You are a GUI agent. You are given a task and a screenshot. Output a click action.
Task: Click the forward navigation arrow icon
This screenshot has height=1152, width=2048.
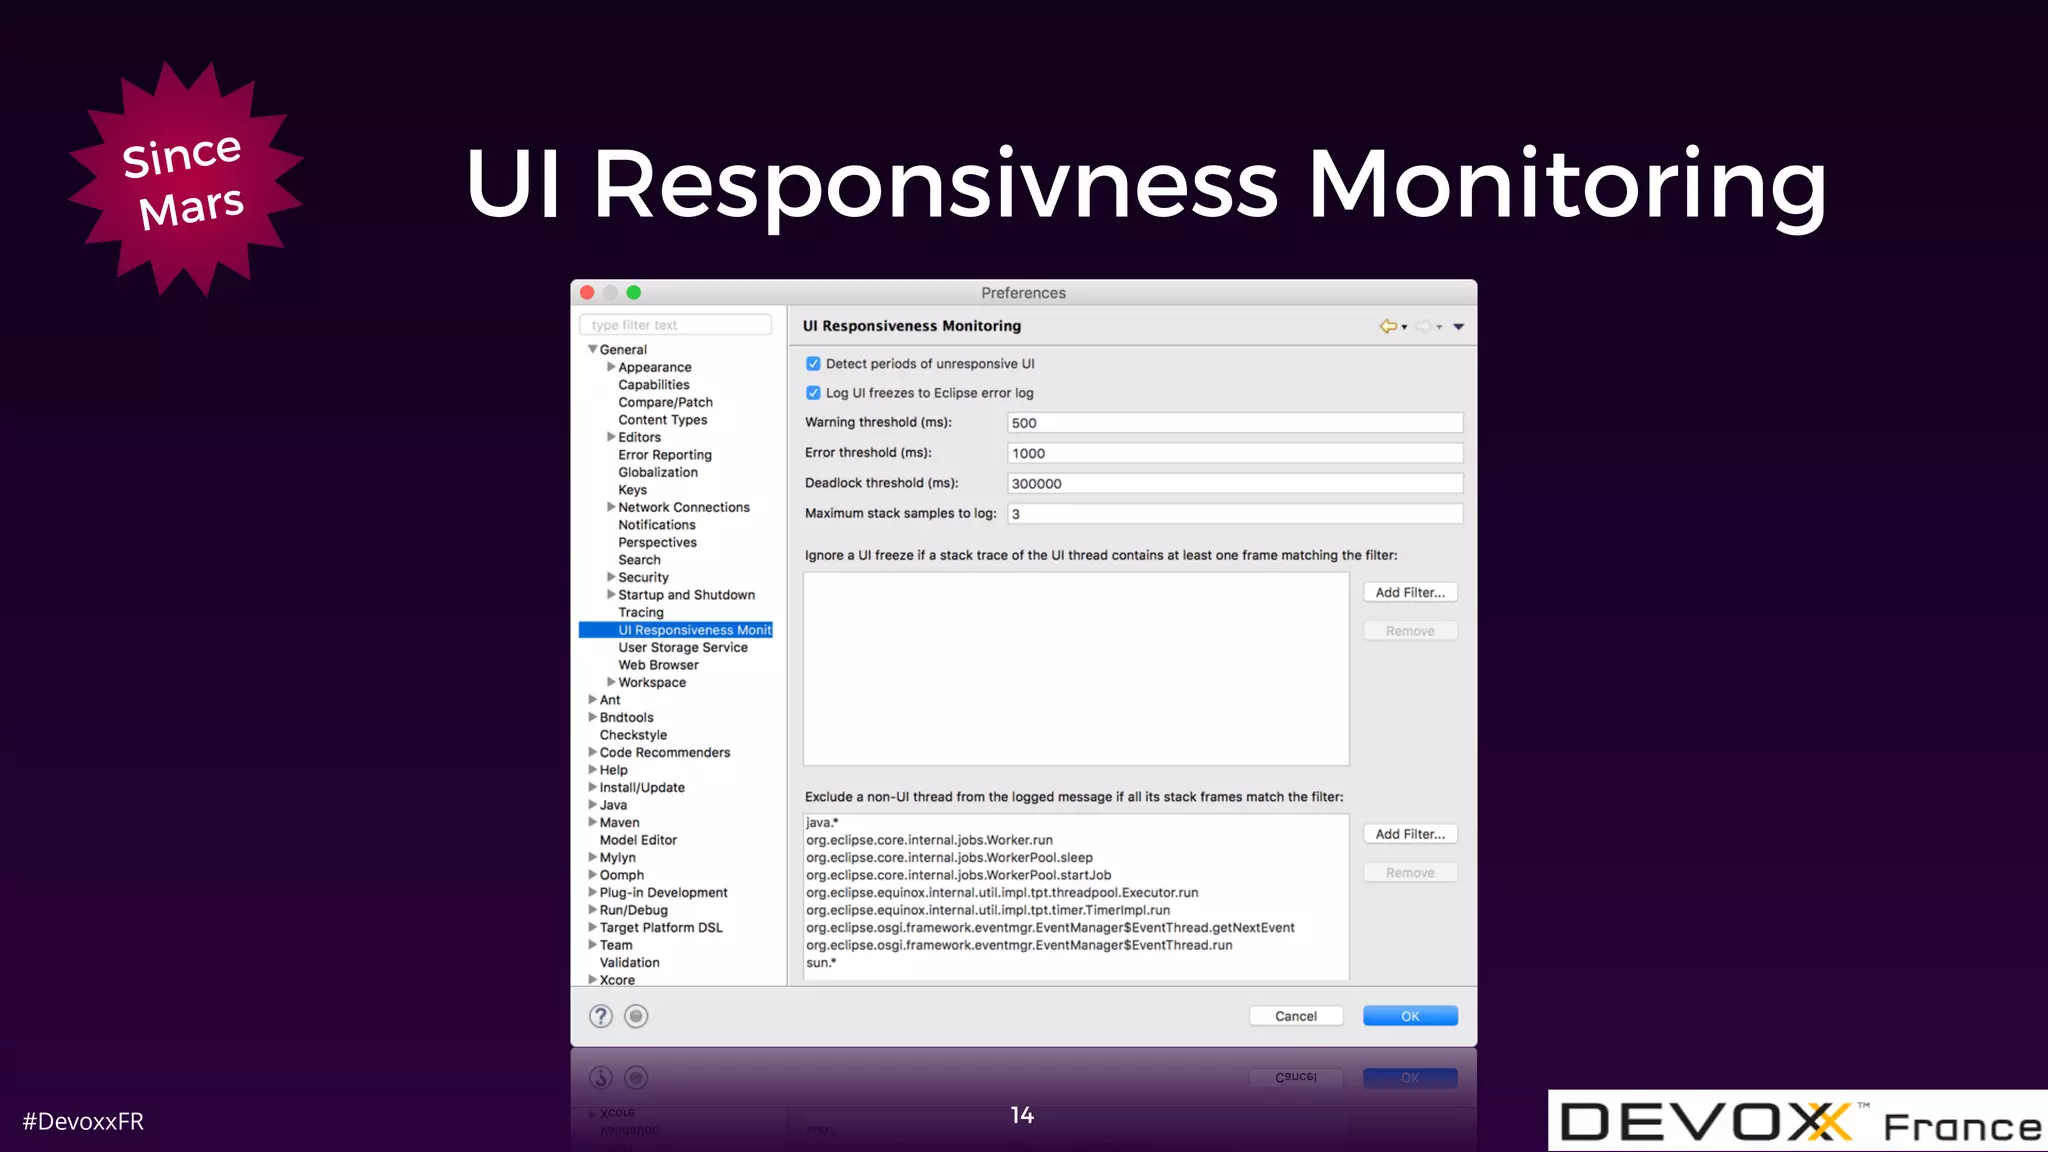(x=1422, y=326)
